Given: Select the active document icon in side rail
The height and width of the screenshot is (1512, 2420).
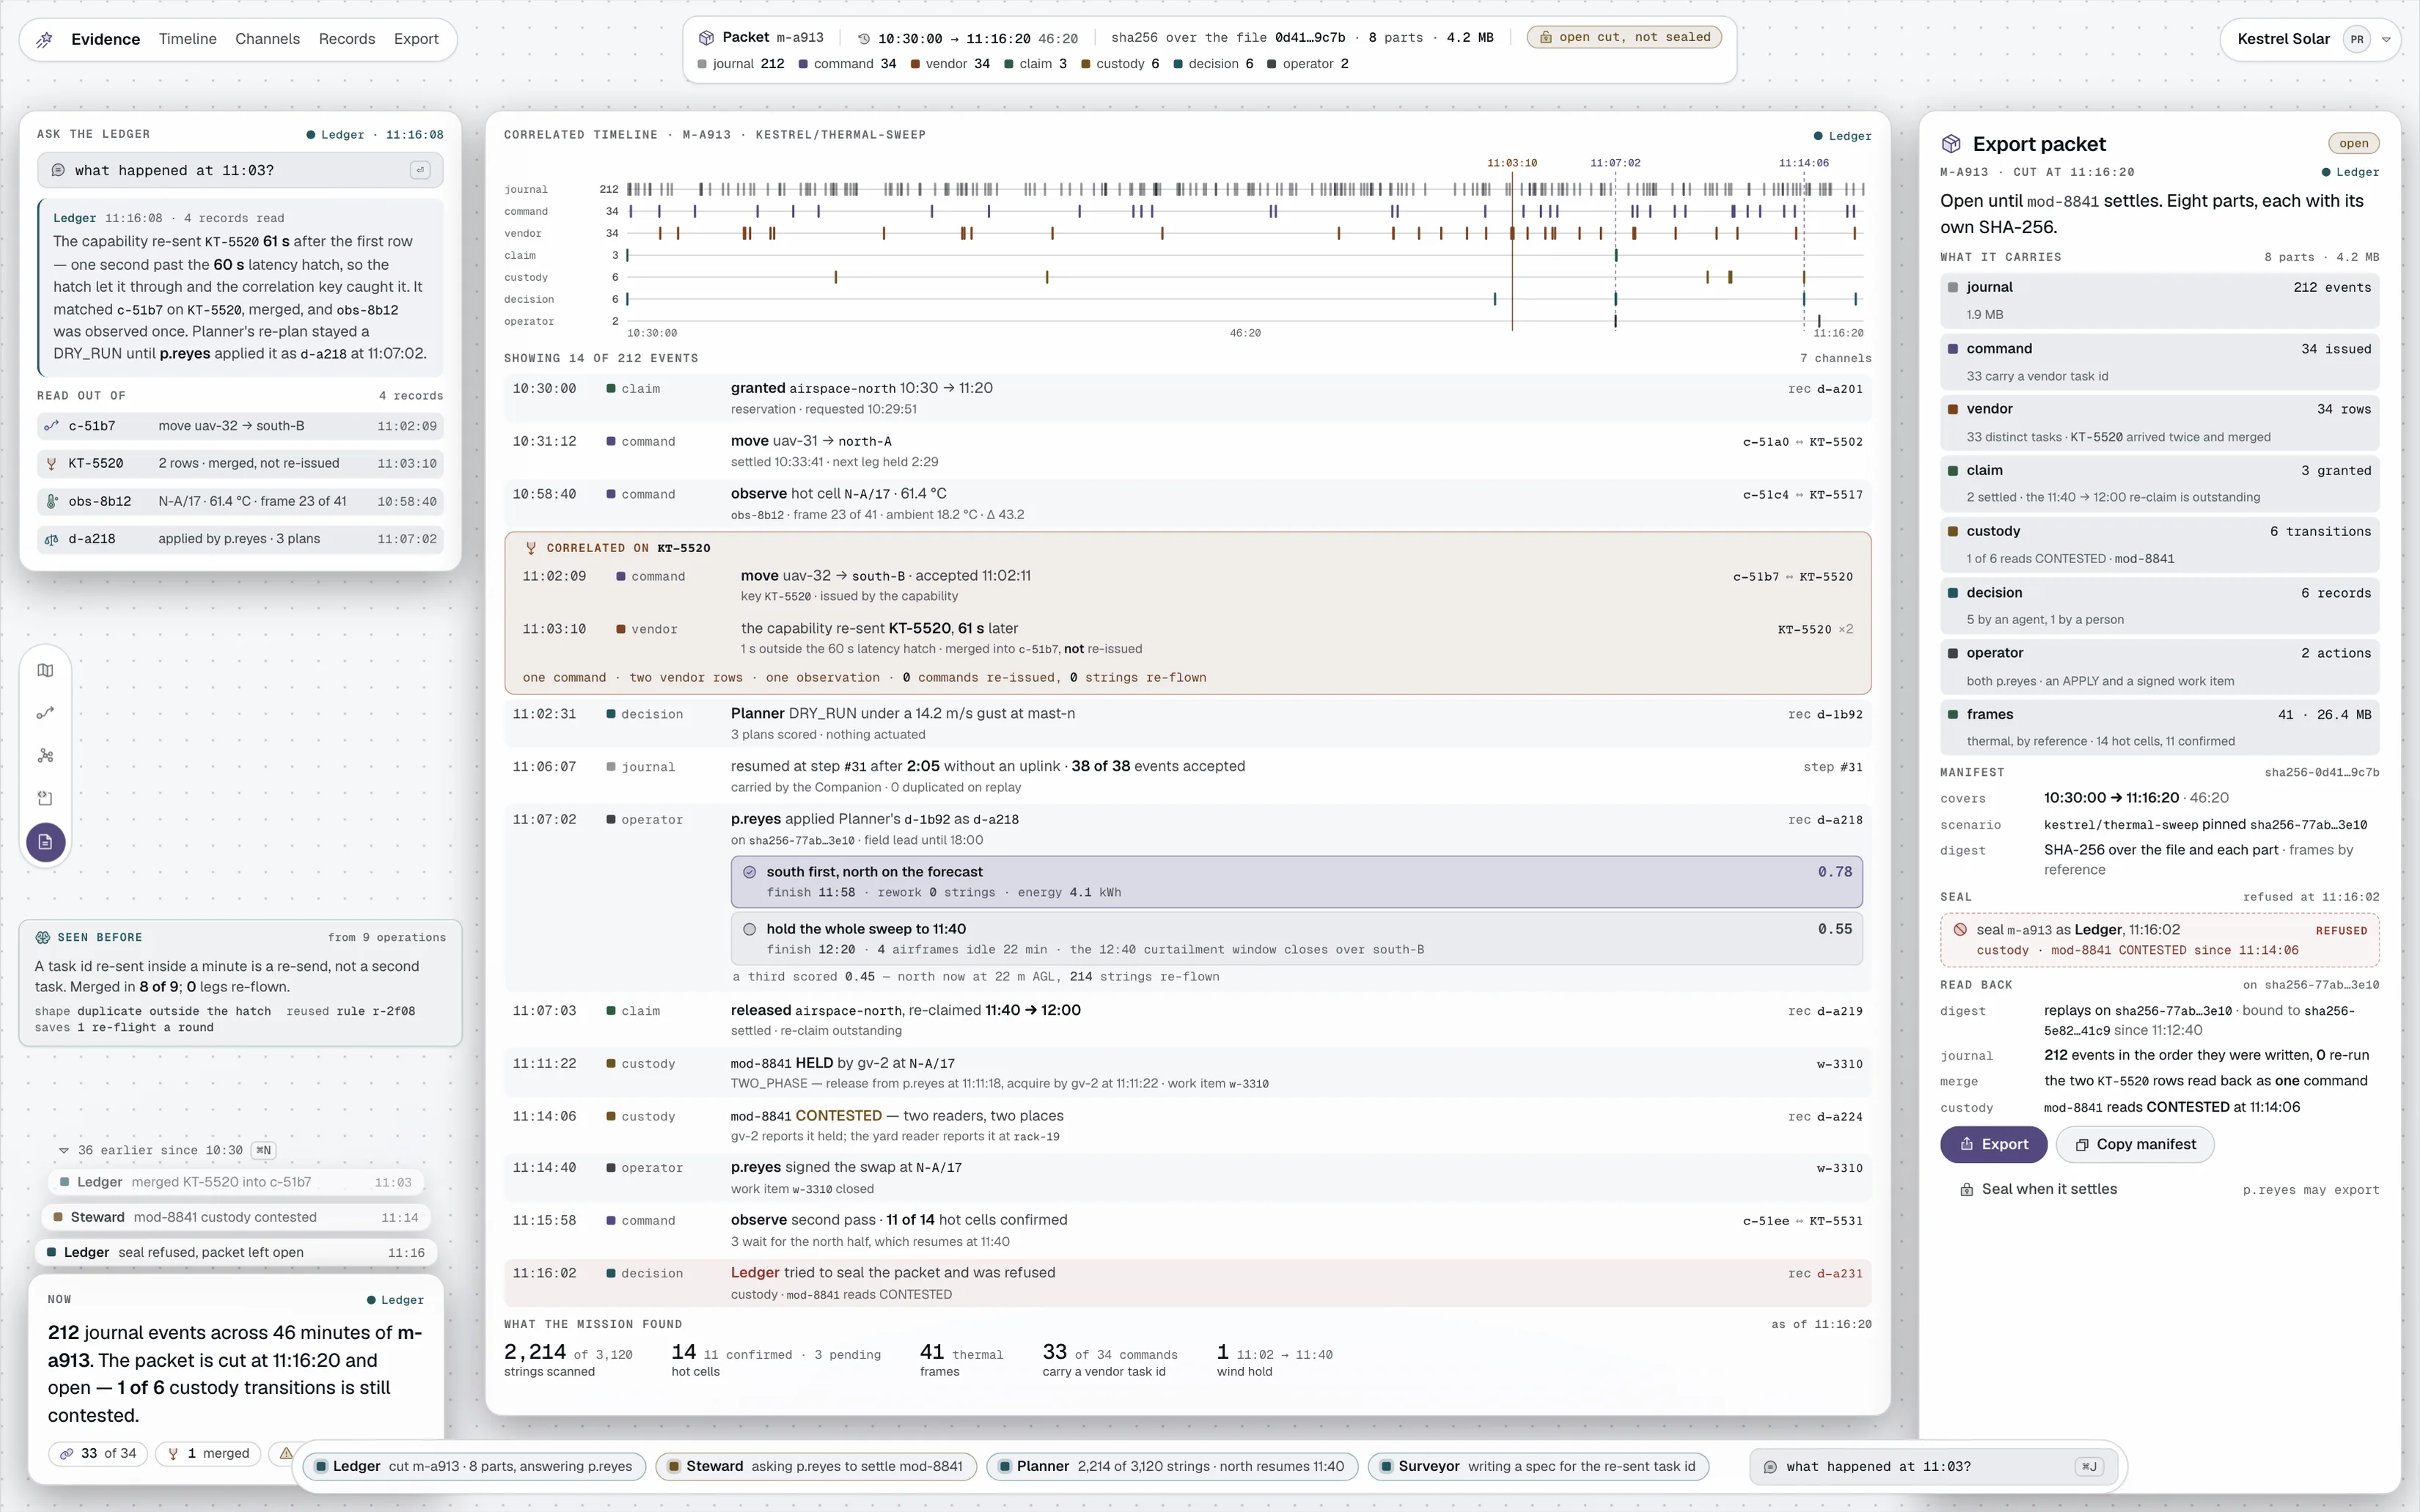Looking at the screenshot, I should (46, 842).
